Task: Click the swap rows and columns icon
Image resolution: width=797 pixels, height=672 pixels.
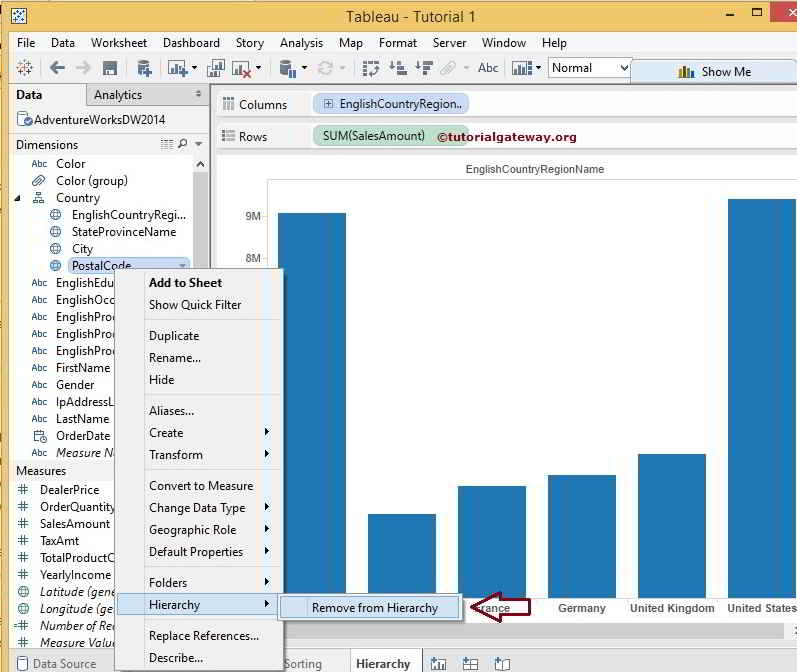Action: [371, 68]
